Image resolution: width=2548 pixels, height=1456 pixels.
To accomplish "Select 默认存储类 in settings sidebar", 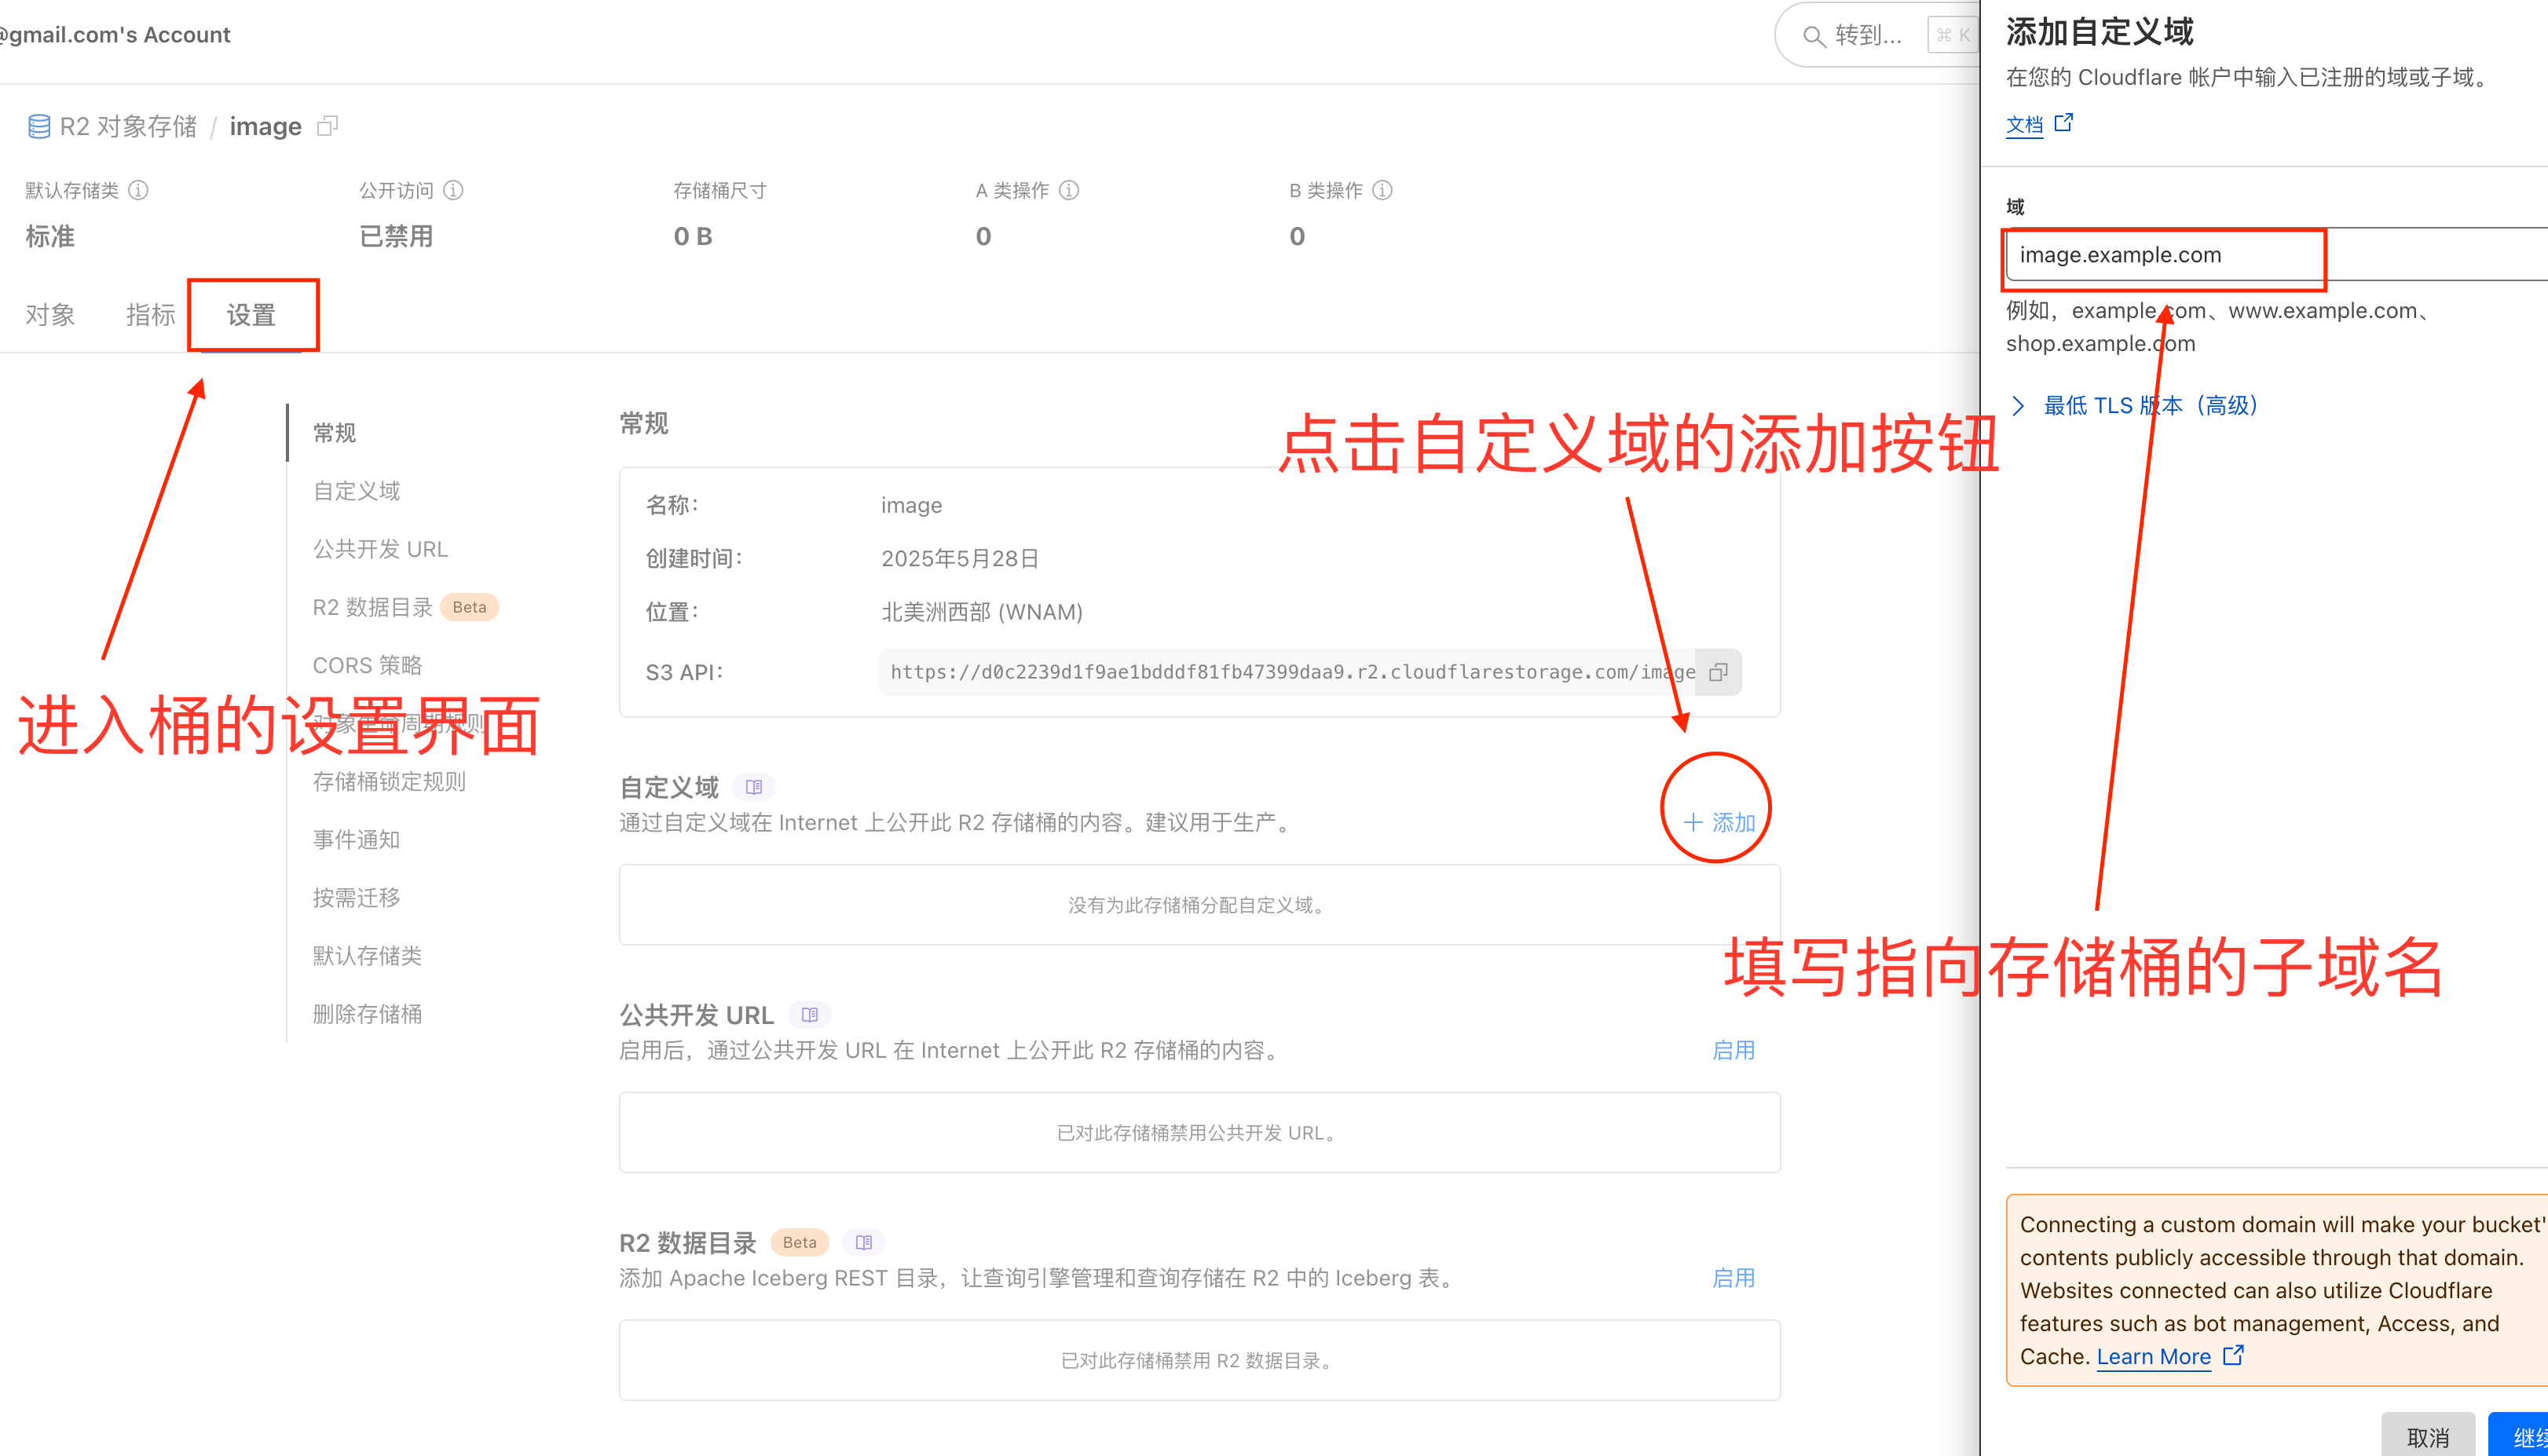I will [x=367, y=956].
